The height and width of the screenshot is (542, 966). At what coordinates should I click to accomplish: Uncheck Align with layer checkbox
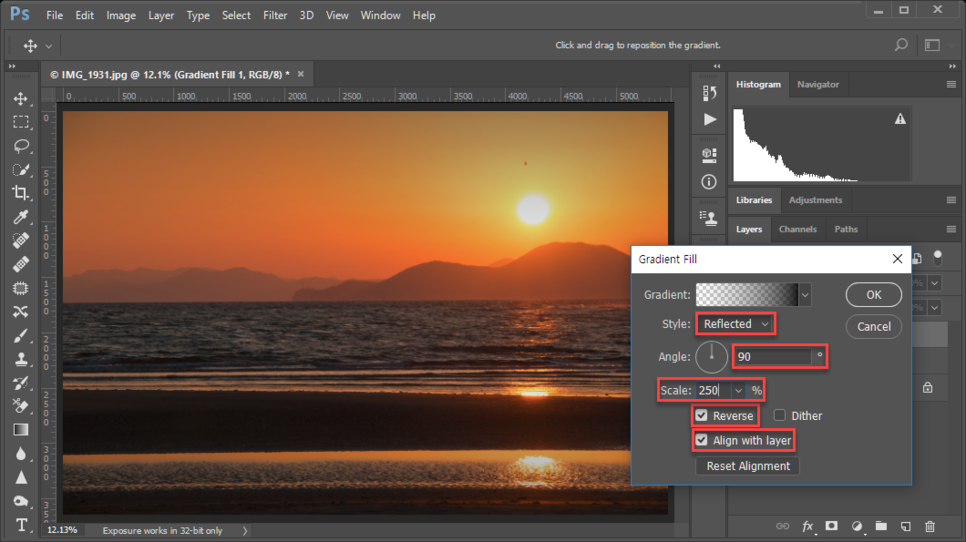pyautogui.click(x=702, y=440)
